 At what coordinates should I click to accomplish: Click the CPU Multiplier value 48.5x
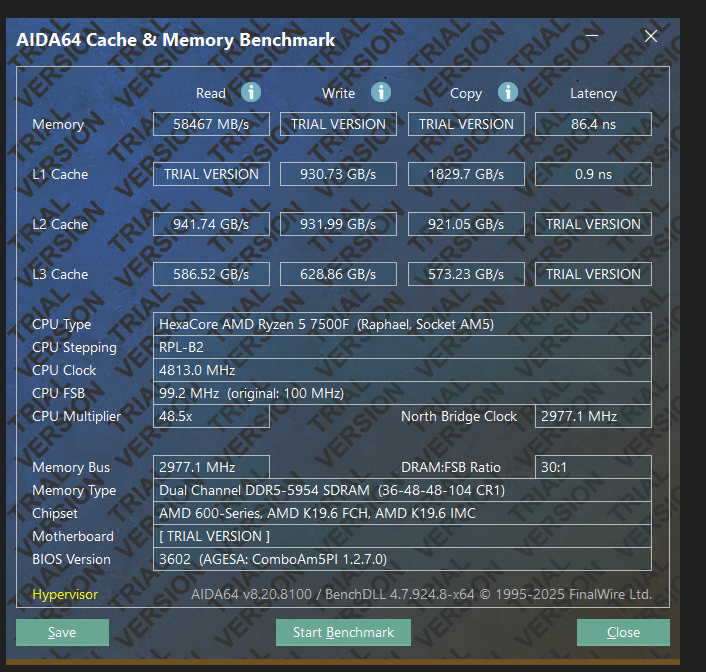[211, 416]
